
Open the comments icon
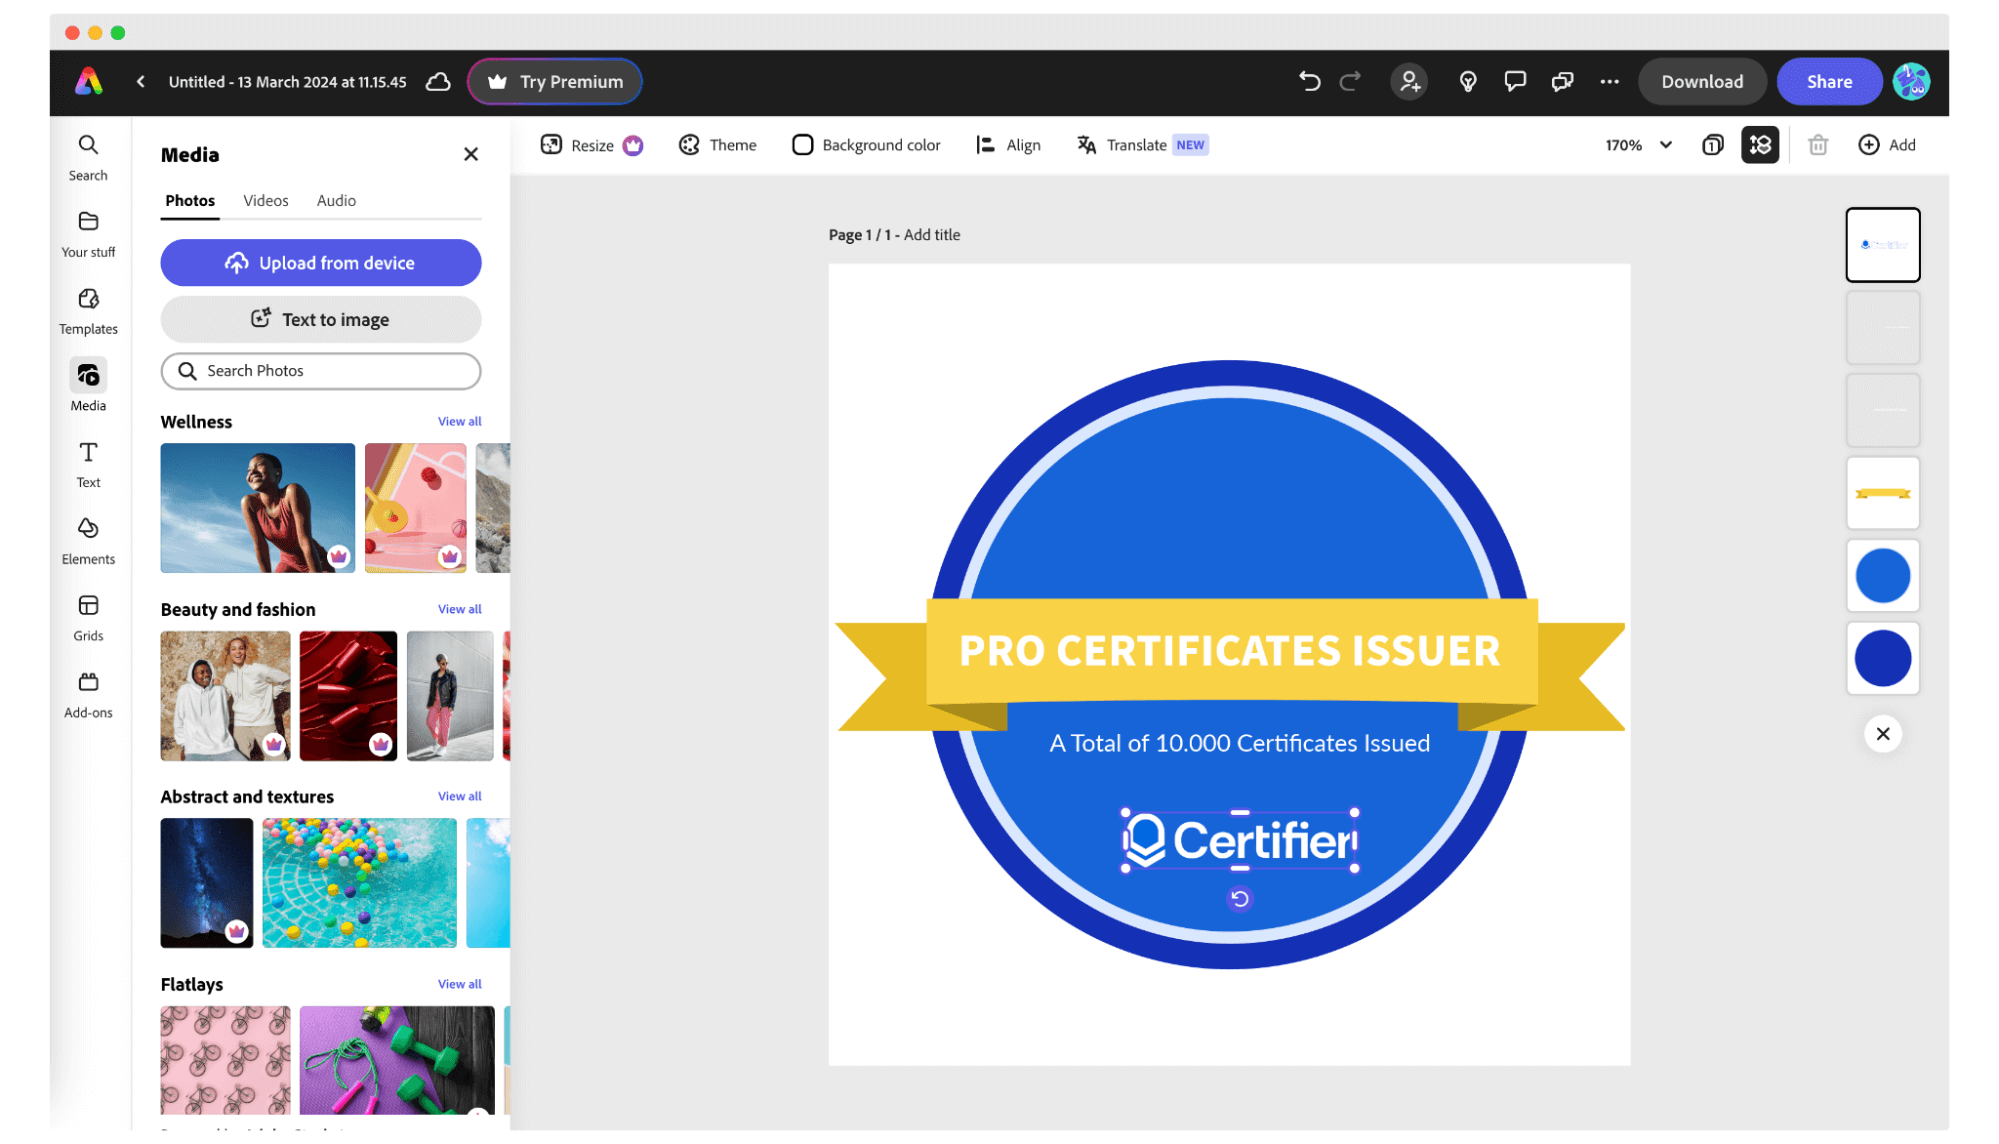pos(1515,81)
